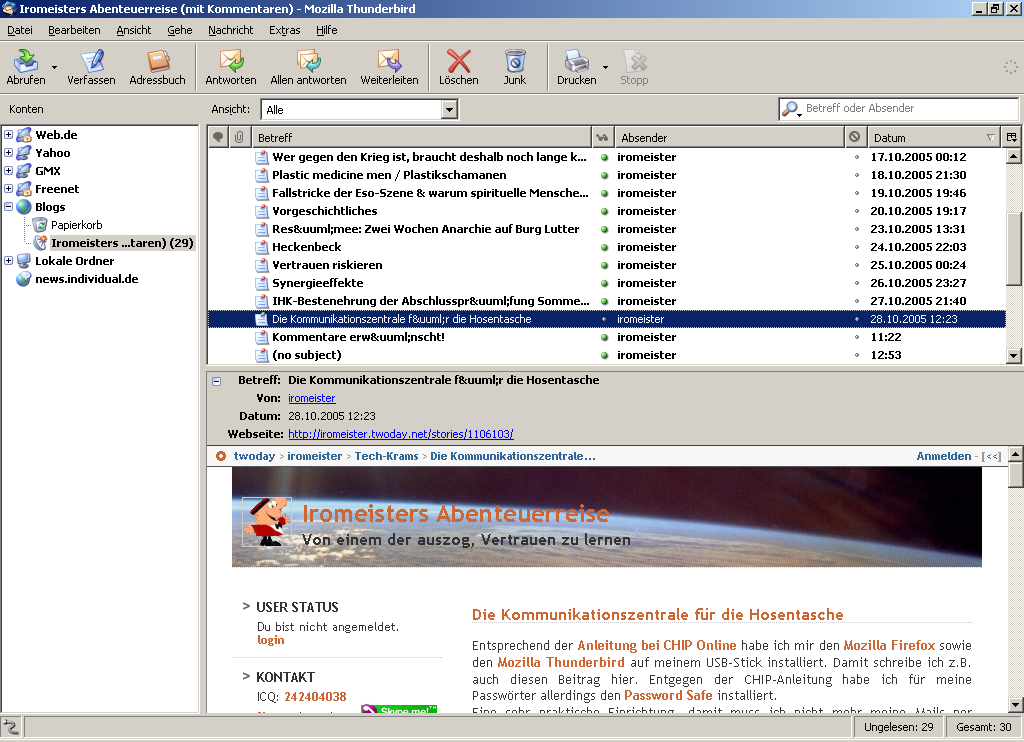1024x742 pixels.
Task: Open the Bearbeiten menu
Action: 74,30
